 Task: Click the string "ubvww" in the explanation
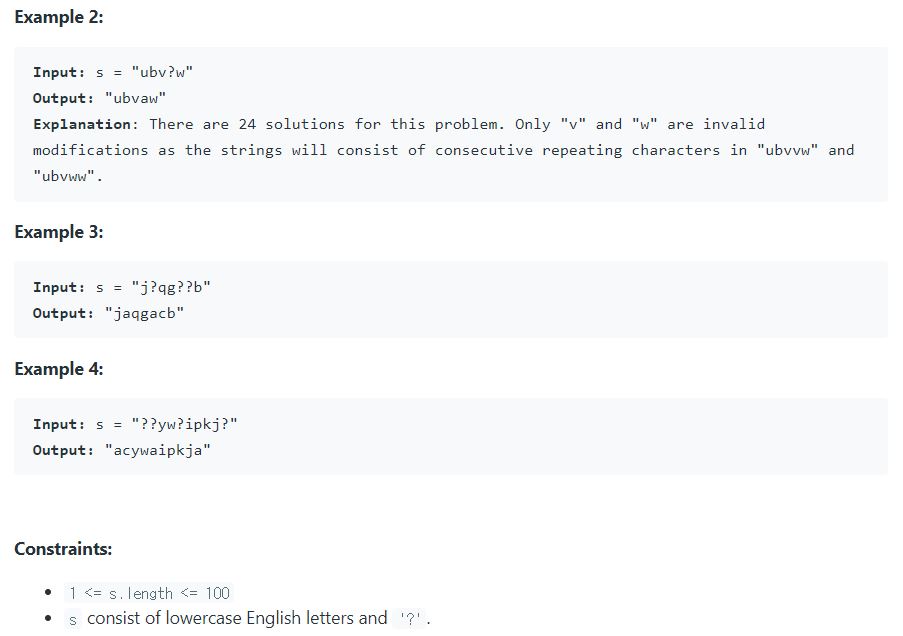pos(63,175)
